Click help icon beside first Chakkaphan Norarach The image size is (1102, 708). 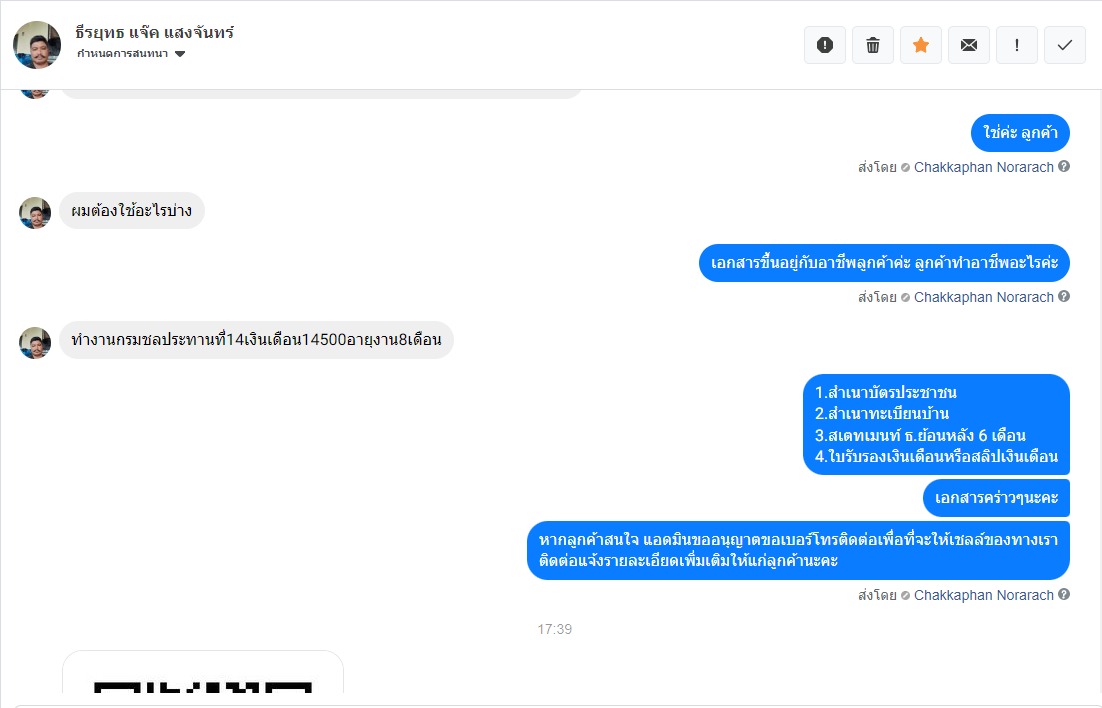(x=1064, y=167)
